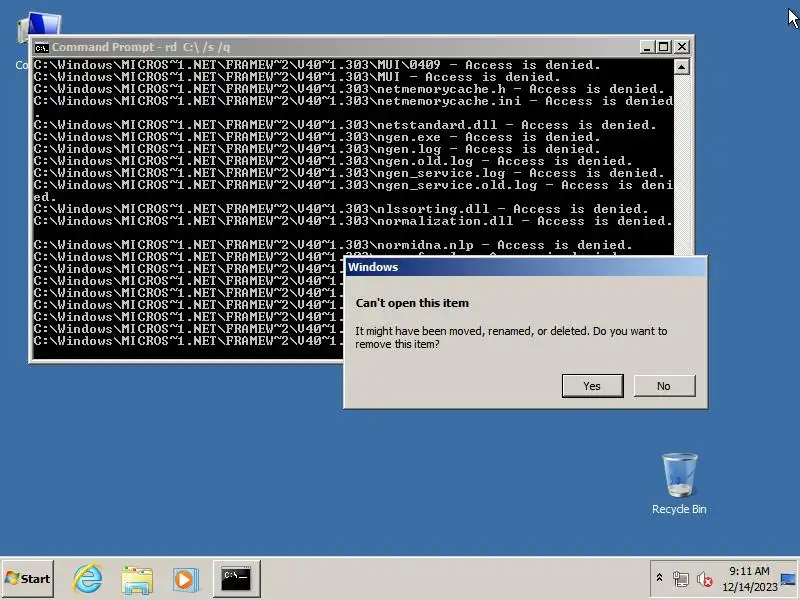
Task: Click the date 12/14/2023 in tray
Action: pyautogui.click(x=750, y=587)
